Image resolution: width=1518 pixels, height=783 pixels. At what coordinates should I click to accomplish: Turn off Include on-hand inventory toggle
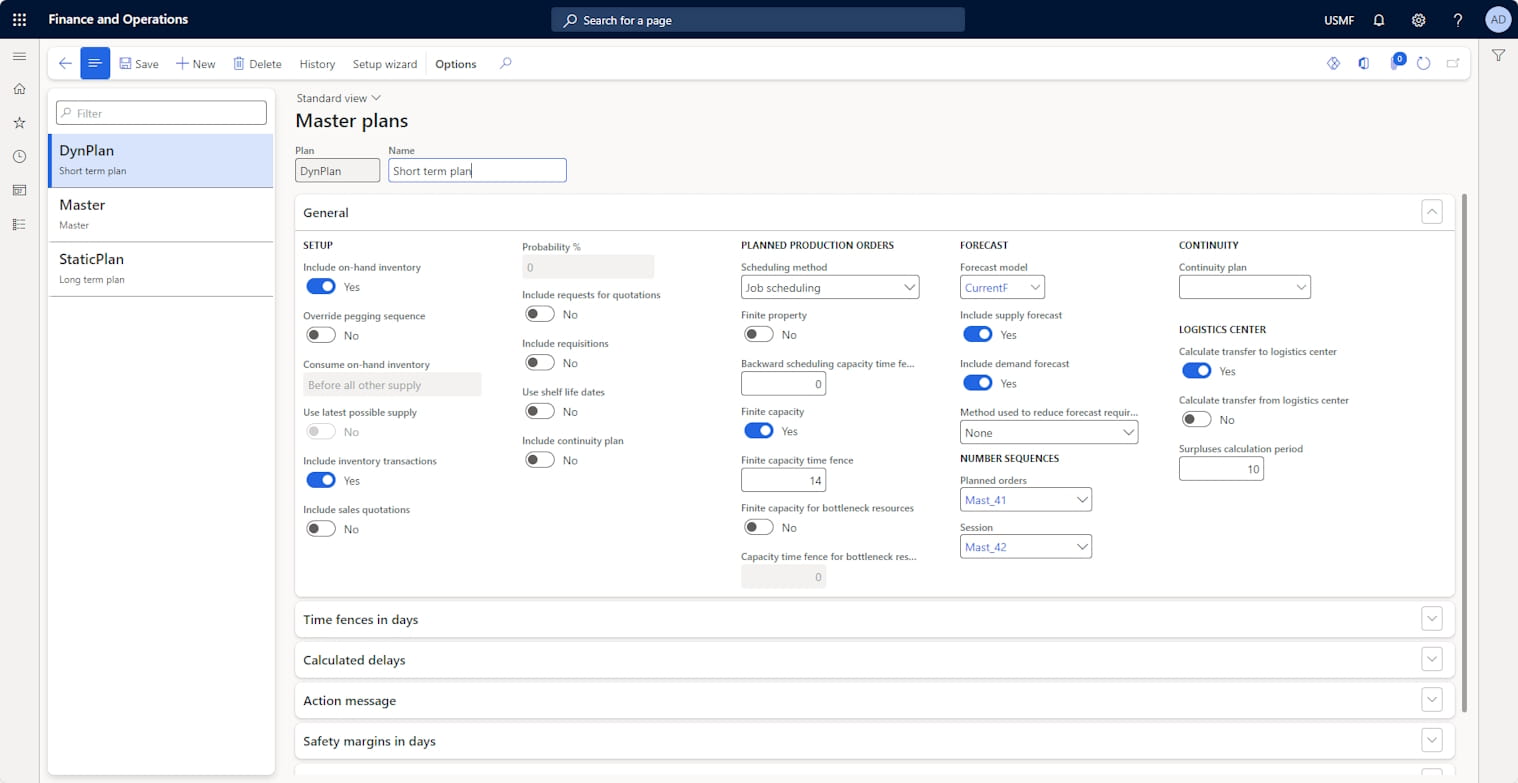tap(321, 286)
